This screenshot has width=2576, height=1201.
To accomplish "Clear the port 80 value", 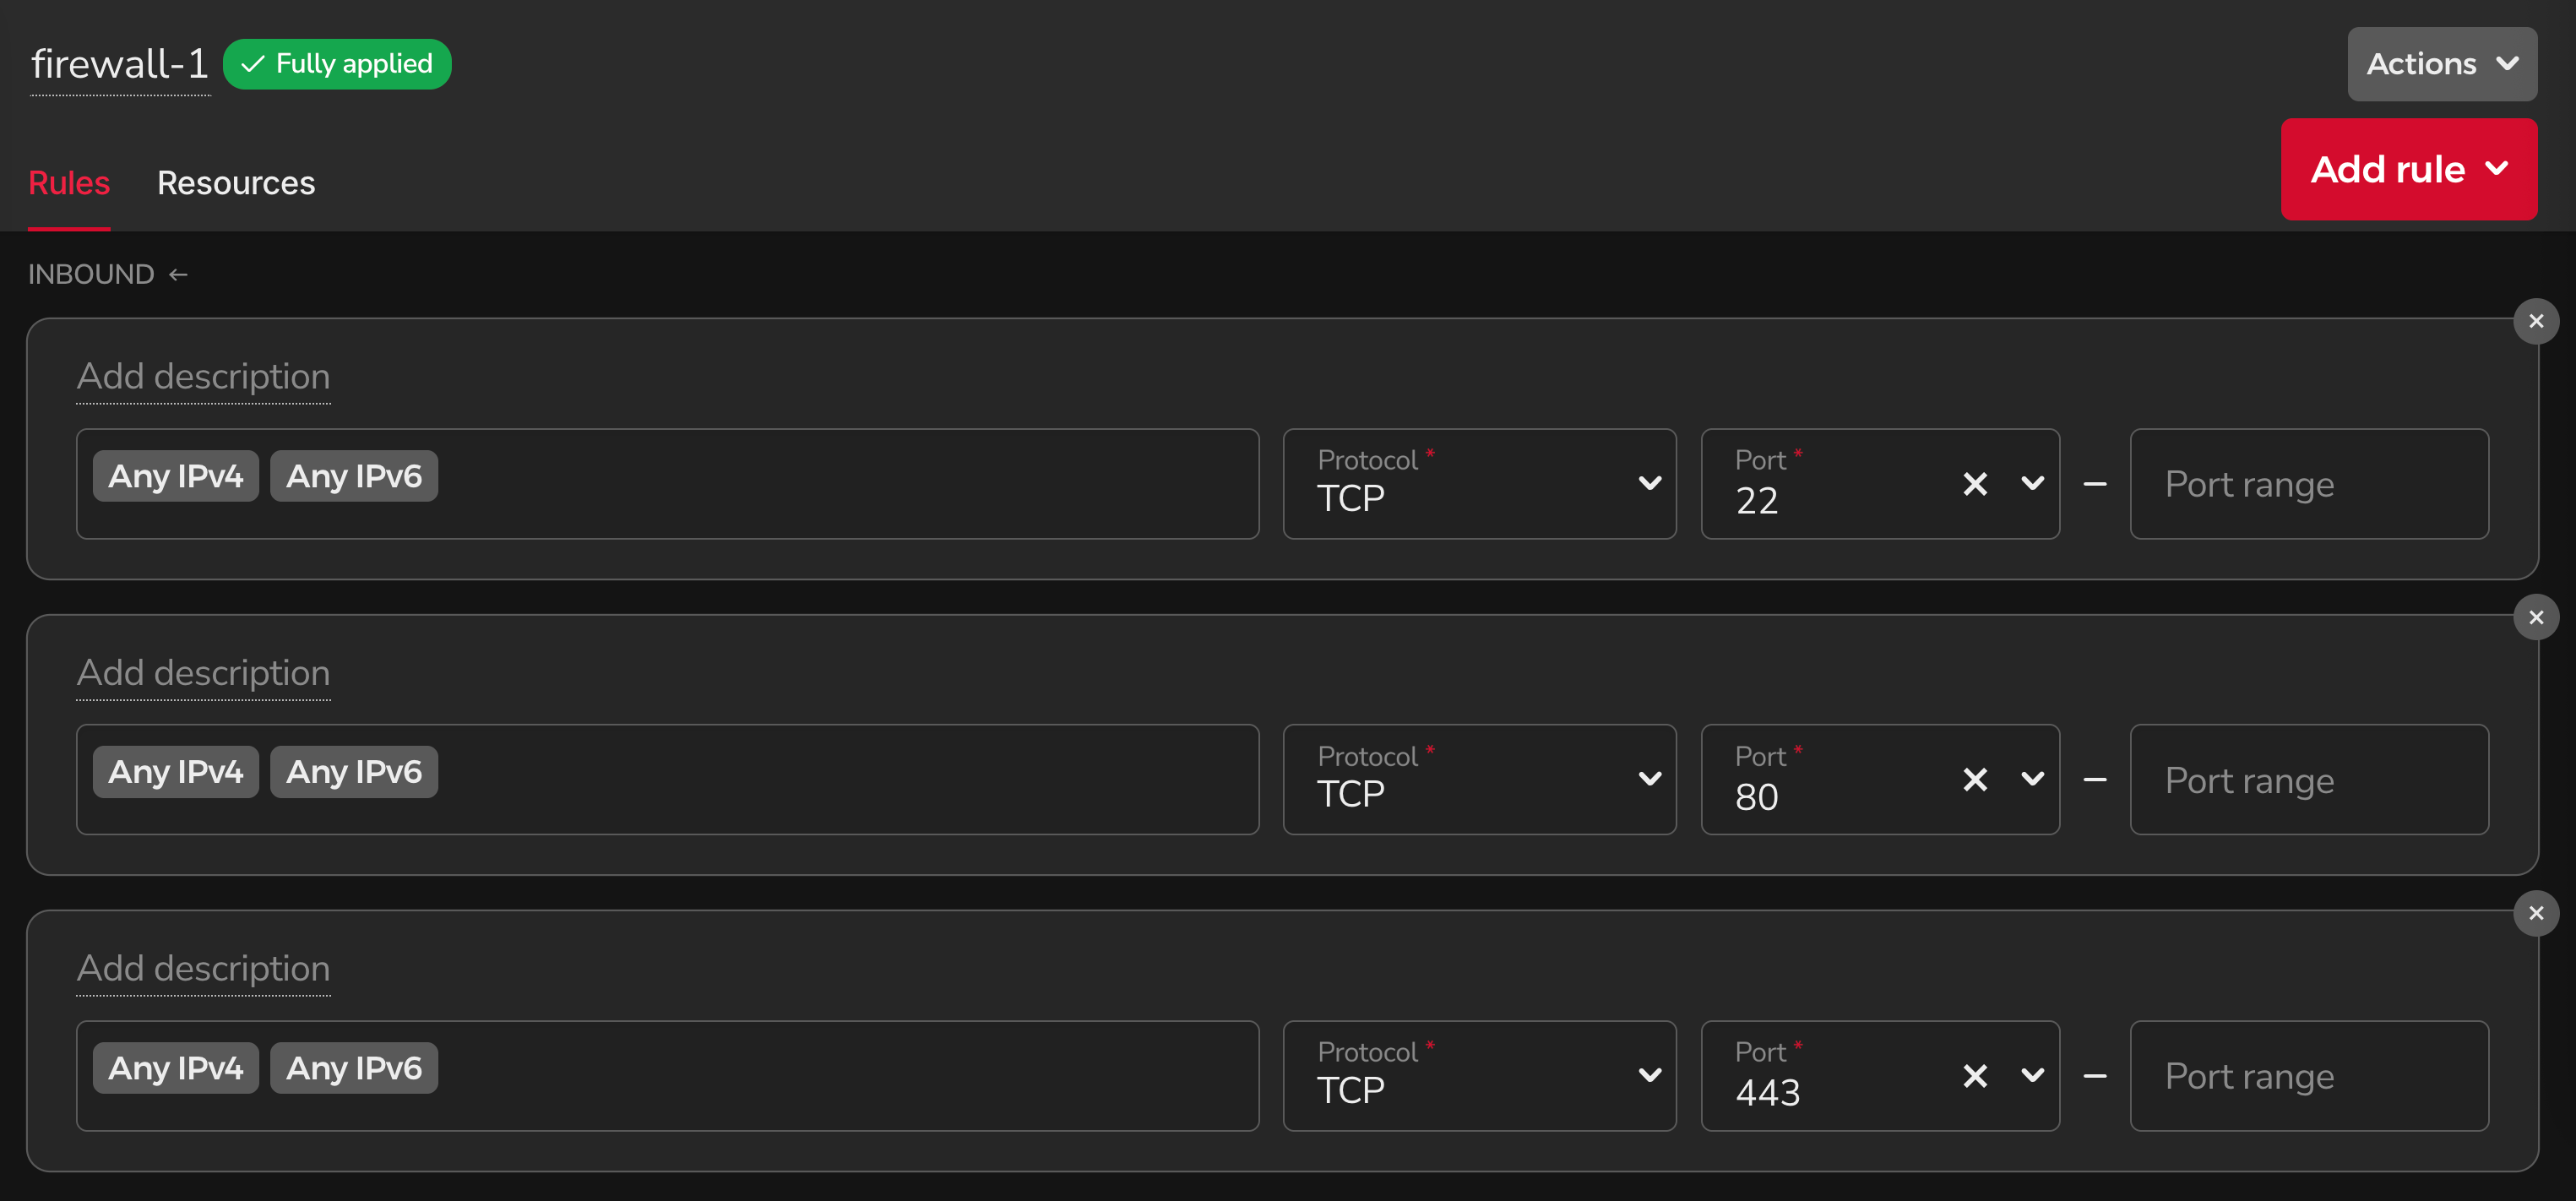I will click(x=1974, y=780).
